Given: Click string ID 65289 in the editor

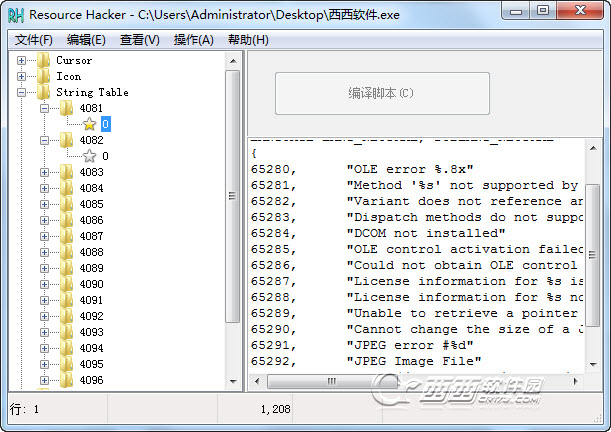Looking at the screenshot, I should (x=270, y=313).
